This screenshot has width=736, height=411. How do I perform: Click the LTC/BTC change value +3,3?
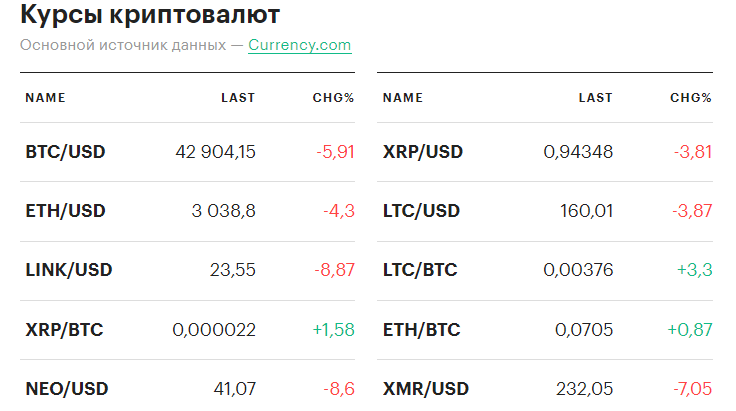(692, 270)
